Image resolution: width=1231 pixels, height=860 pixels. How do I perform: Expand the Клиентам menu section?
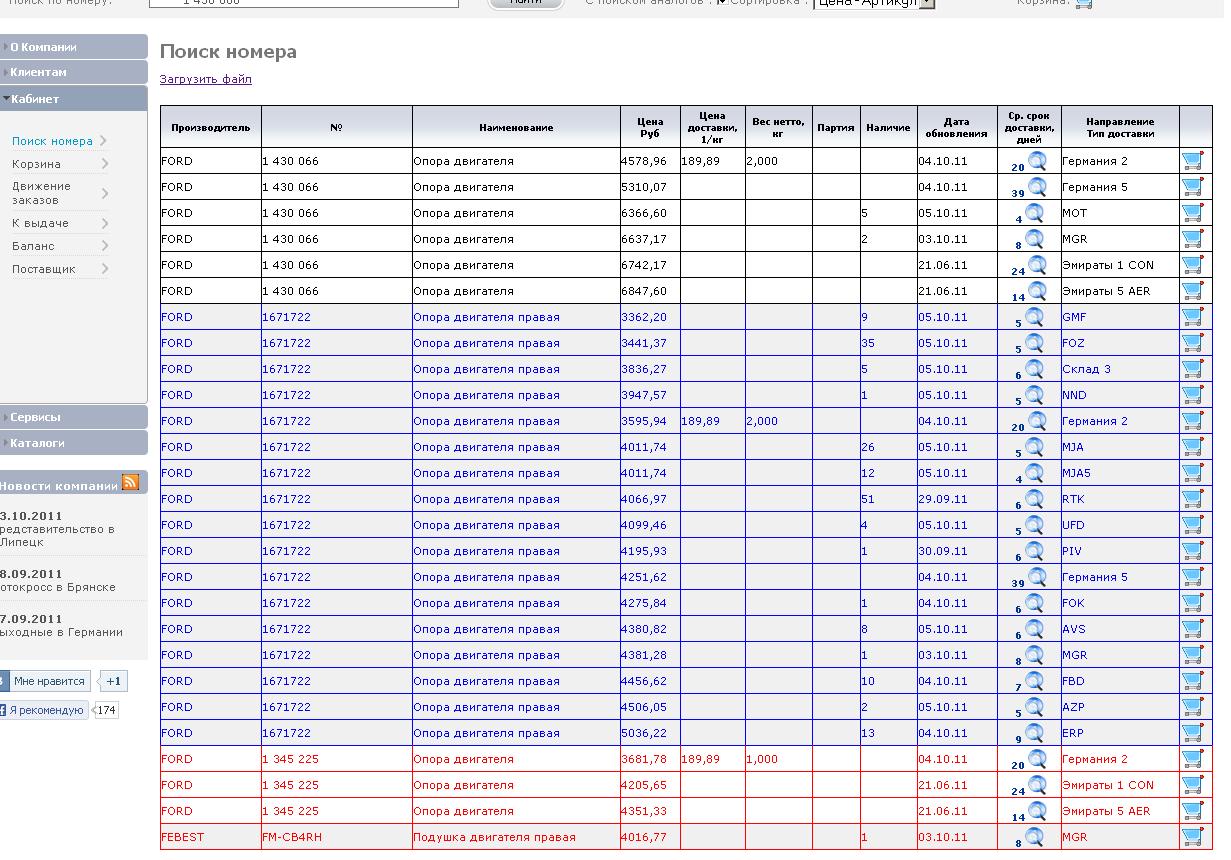74,72
